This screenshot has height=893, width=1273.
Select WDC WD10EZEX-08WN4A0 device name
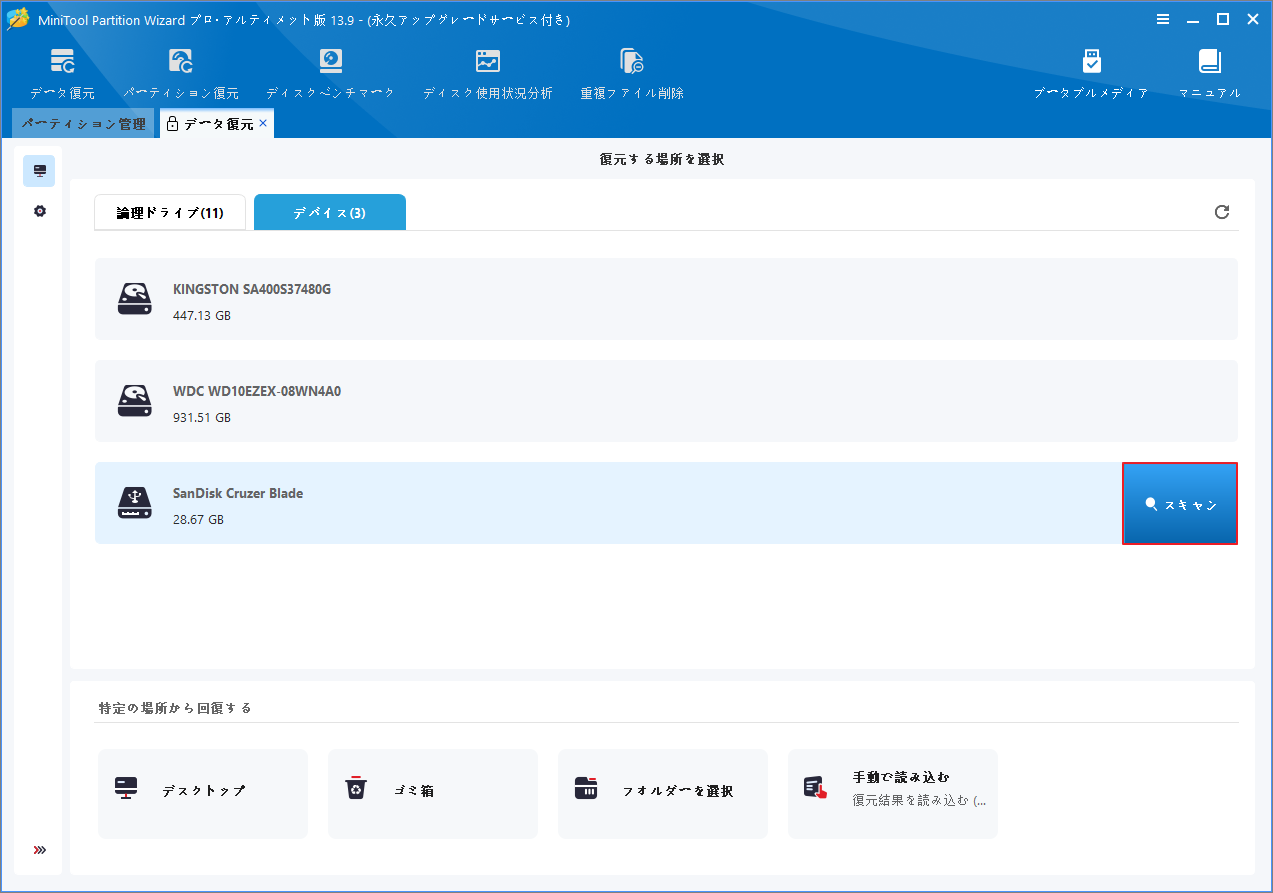257,391
